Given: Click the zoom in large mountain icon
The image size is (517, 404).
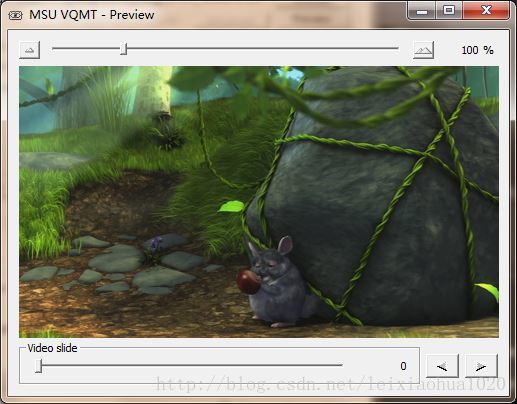Looking at the screenshot, I should pos(423,50).
